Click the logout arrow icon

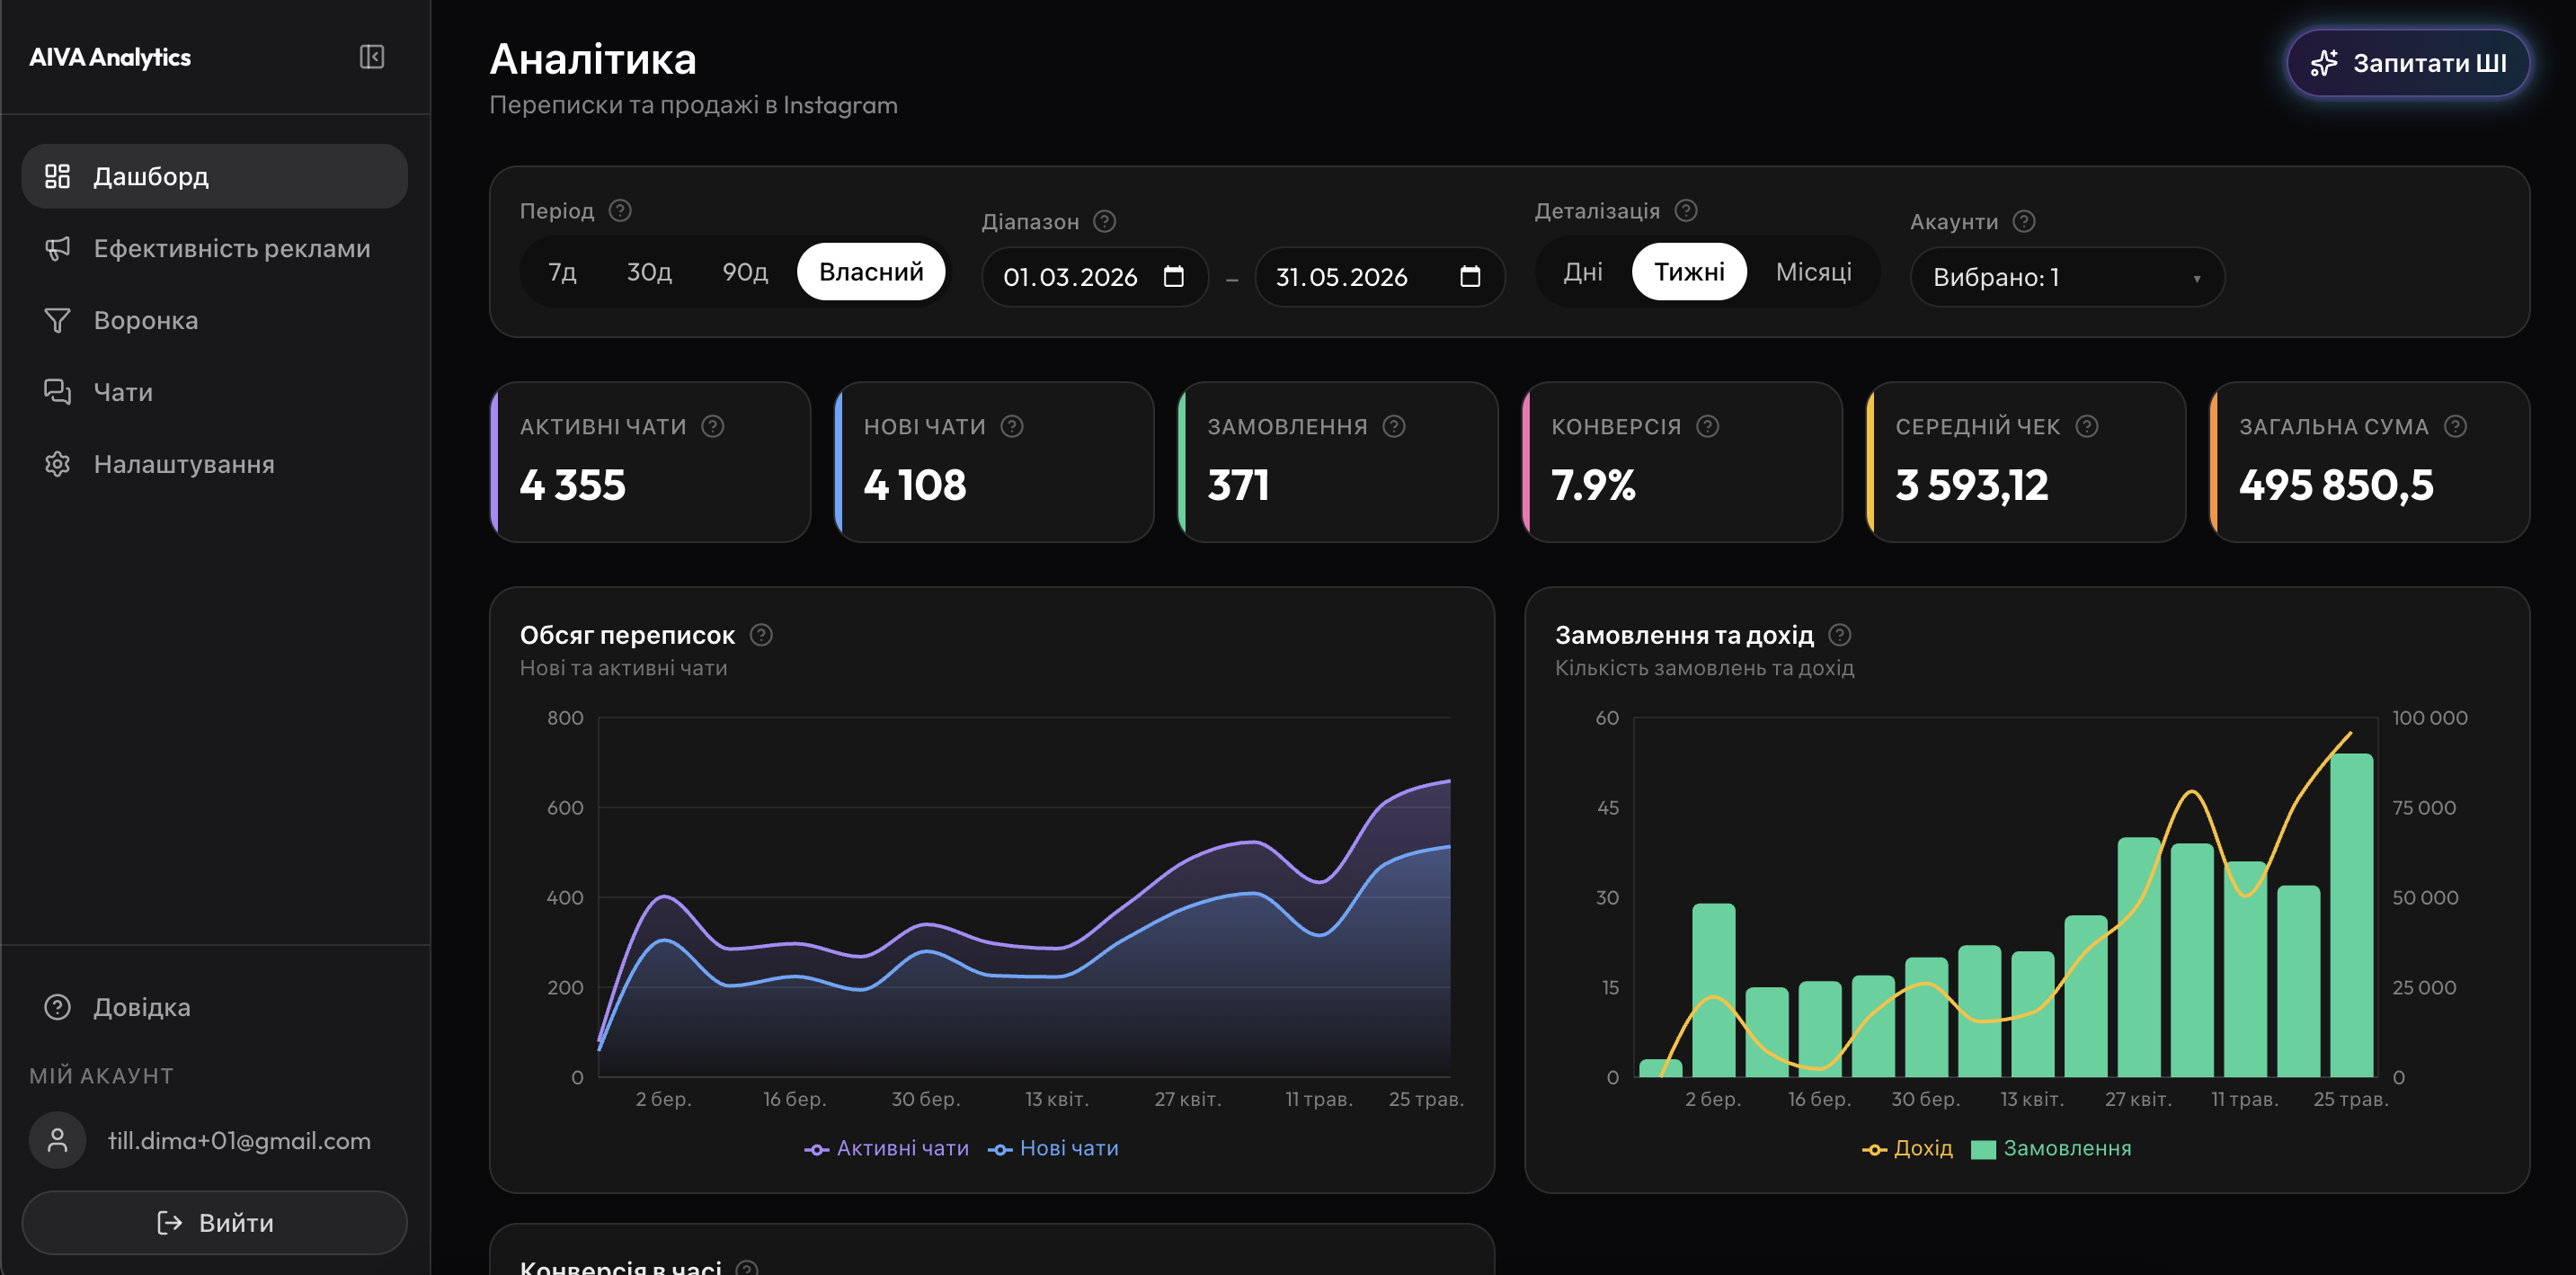(170, 1222)
